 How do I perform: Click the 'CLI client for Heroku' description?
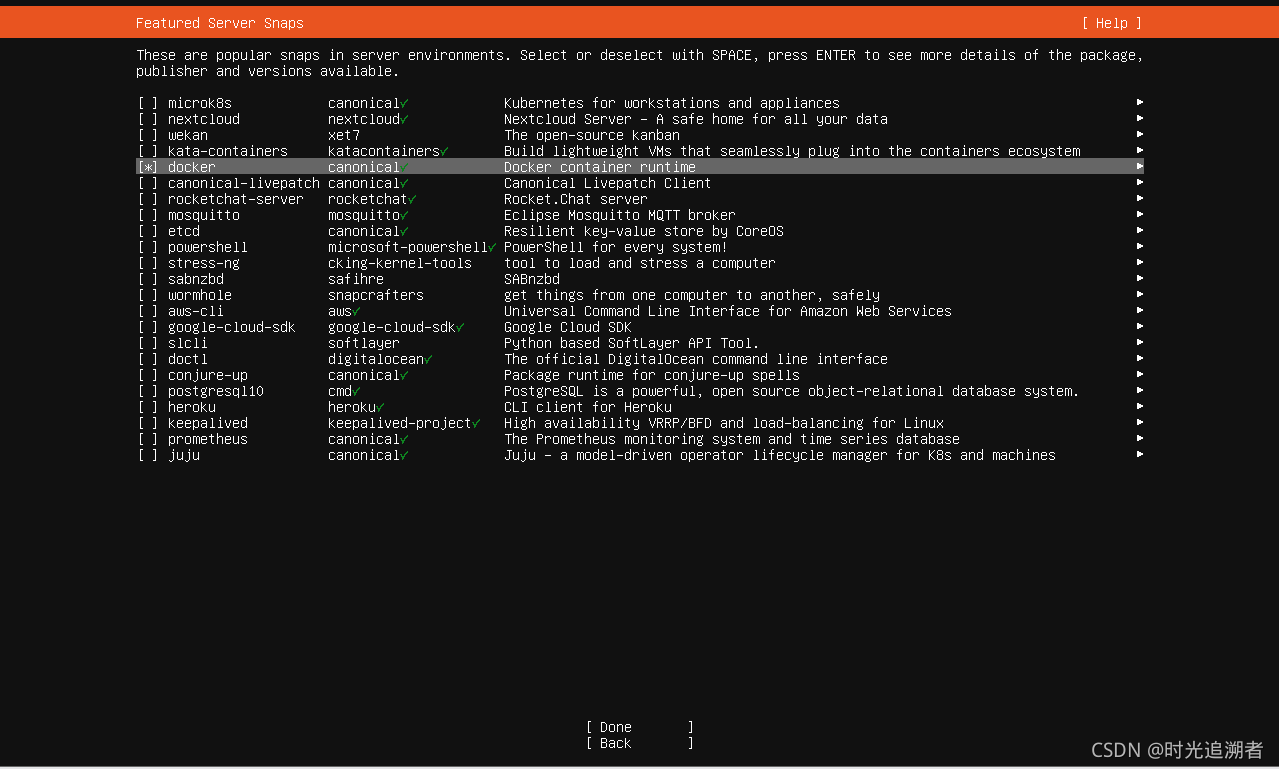click(x=588, y=407)
